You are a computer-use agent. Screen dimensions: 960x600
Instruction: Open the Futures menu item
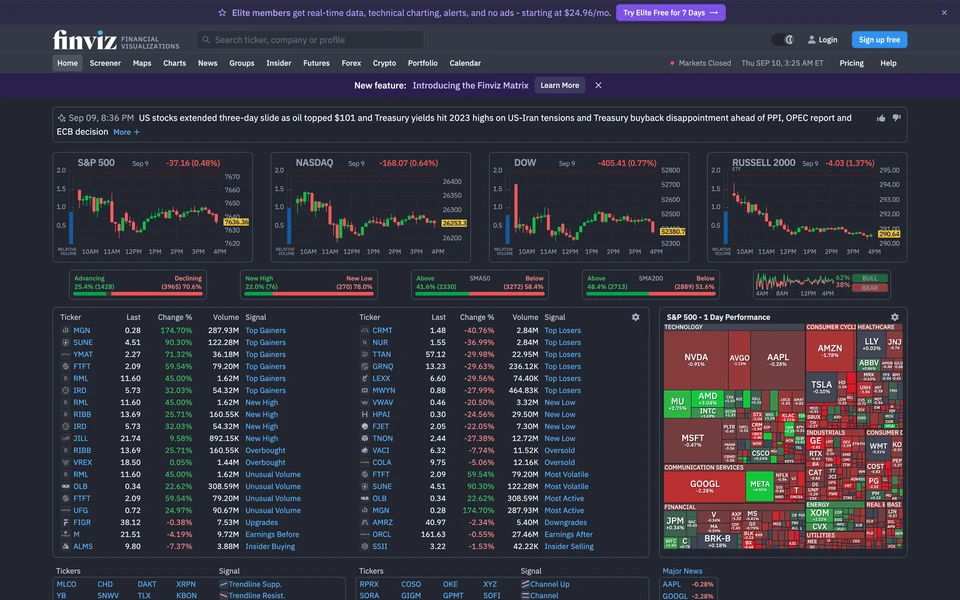[x=317, y=63]
